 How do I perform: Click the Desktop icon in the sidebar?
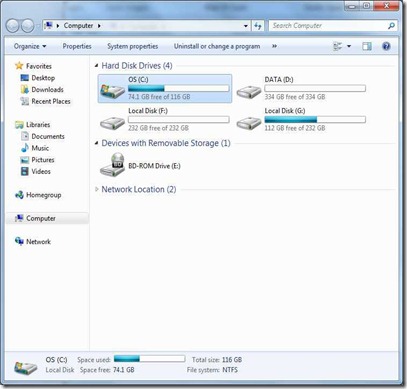coord(25,78)
